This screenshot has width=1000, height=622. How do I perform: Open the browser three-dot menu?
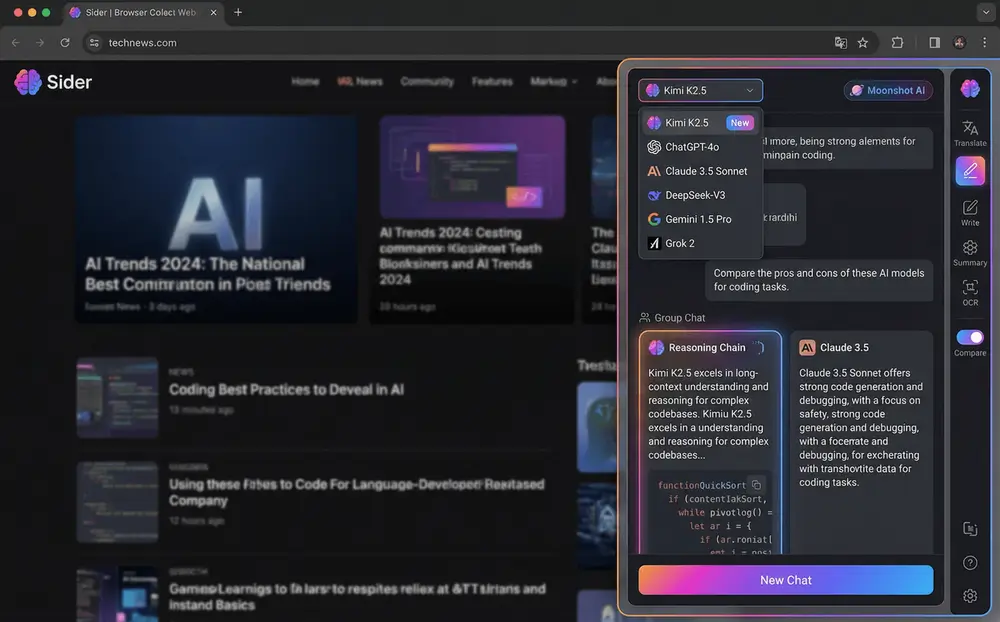click(985, 43)
